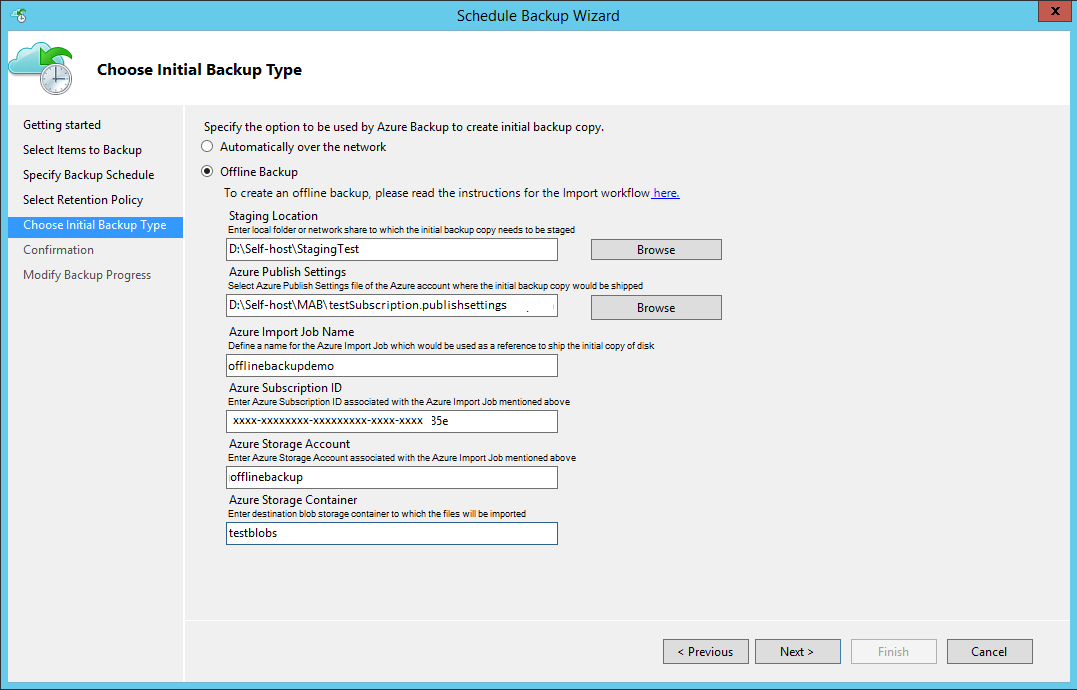1077x690 pixels.
Task: Advance the wizard with the Next button
Action: (797, 651)
